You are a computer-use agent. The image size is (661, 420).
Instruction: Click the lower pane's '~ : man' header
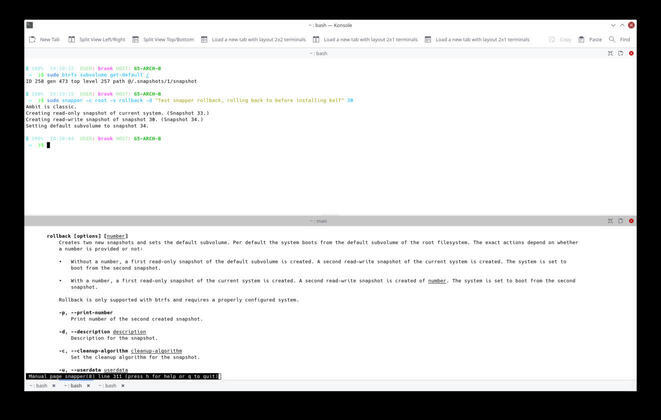click(319, 221)
